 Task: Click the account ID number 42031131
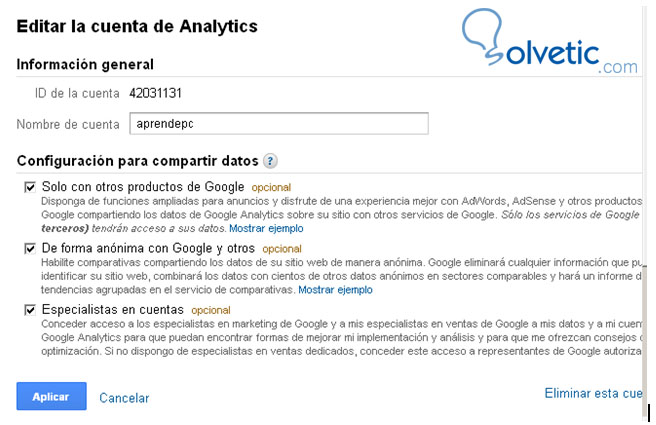(155, 94)
